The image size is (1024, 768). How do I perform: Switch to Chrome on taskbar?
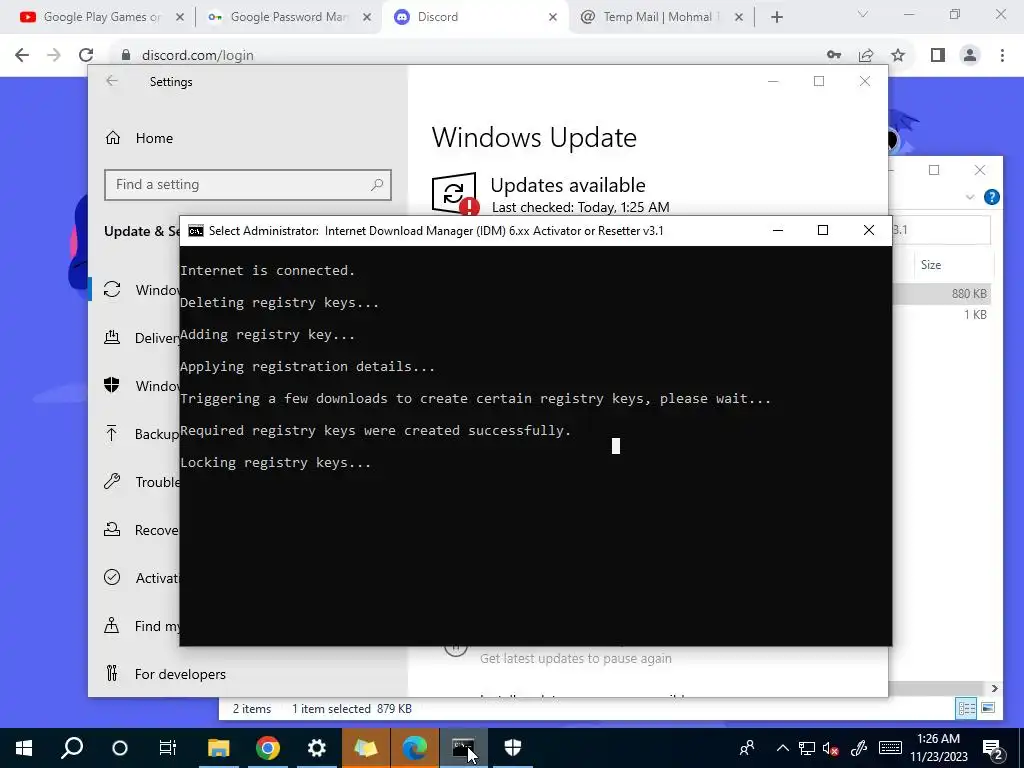(x=268, y=748)
